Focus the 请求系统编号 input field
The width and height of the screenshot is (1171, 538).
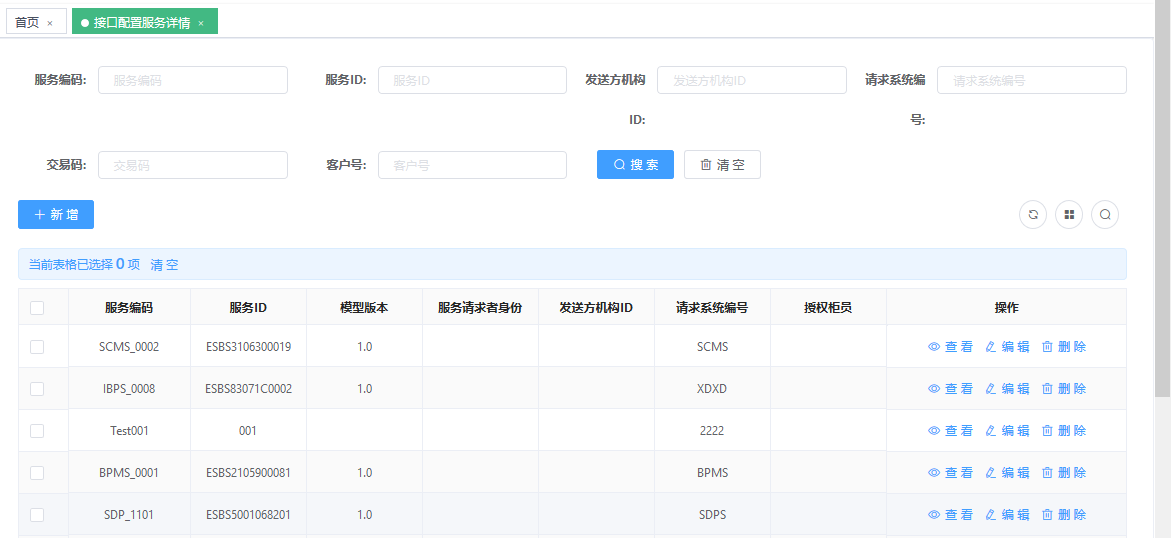coord(1031,80)
